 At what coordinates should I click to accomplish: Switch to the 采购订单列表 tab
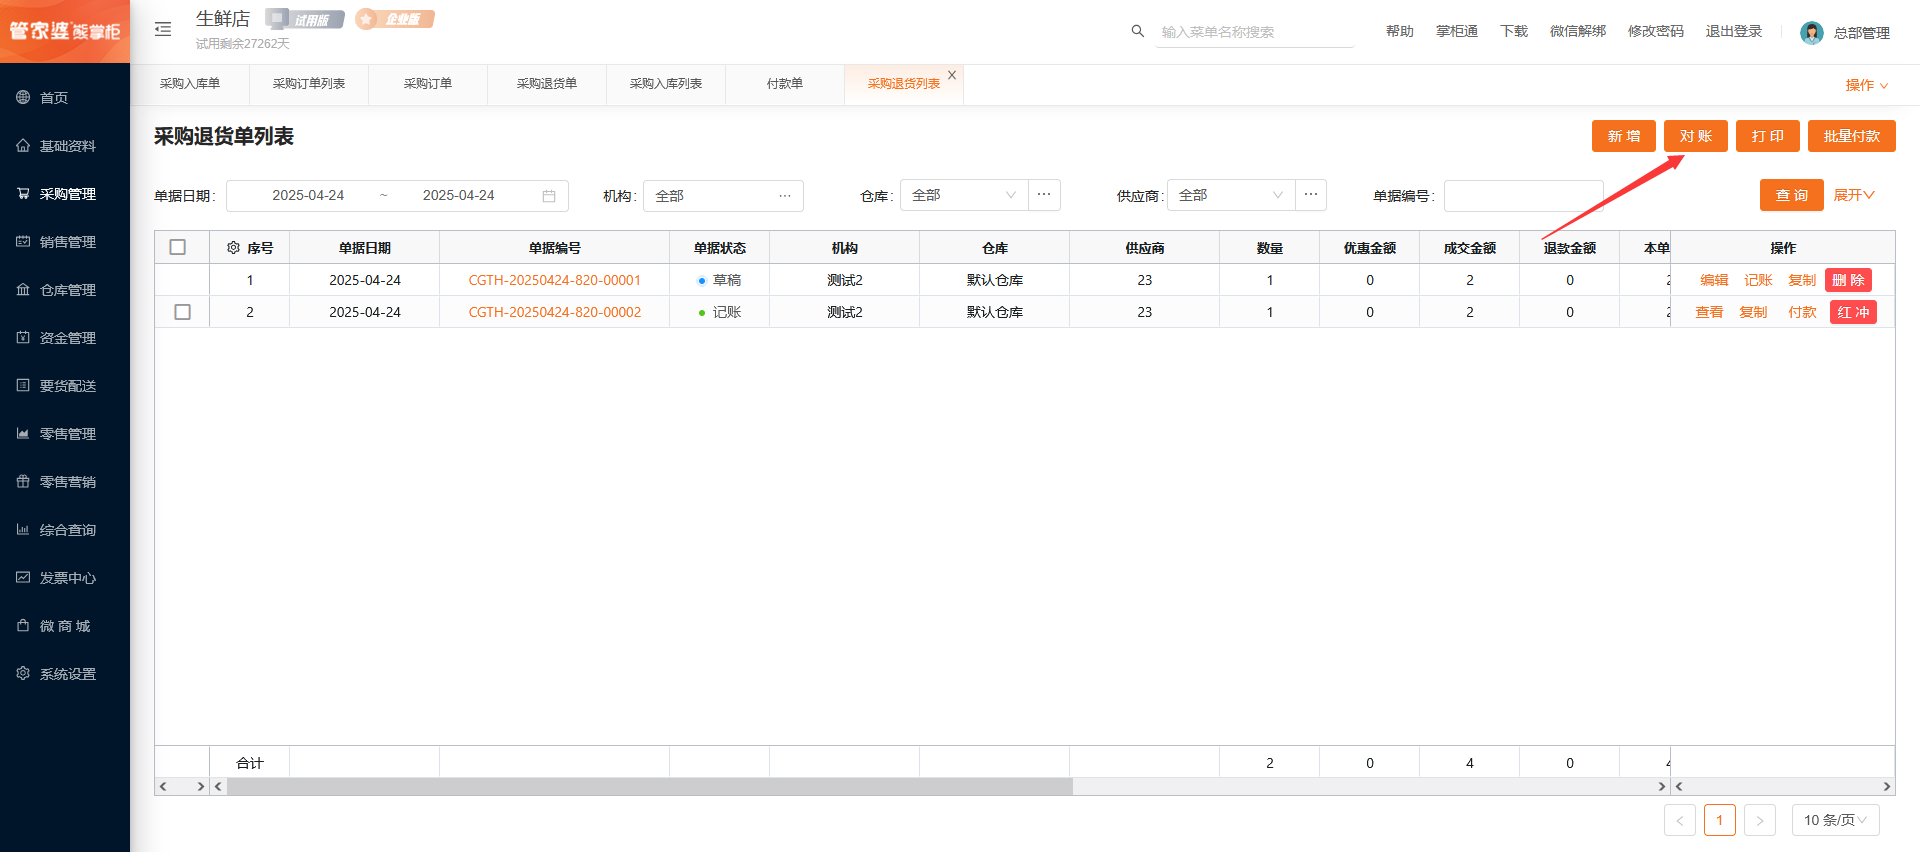(309, 84)
